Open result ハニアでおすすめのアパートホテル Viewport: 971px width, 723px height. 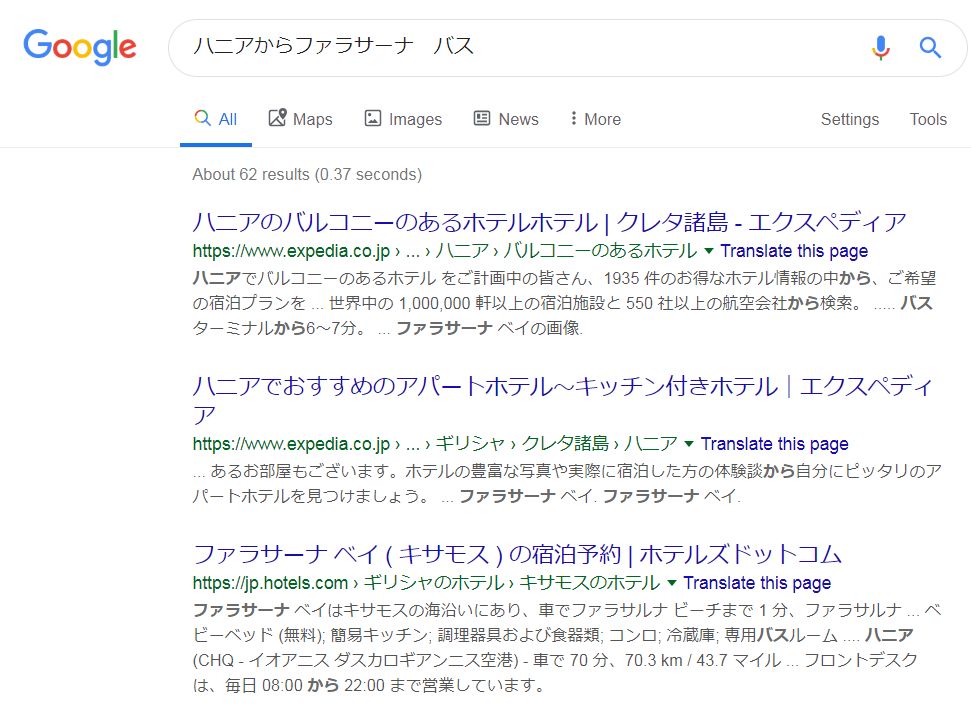click(x=562, y=400)
